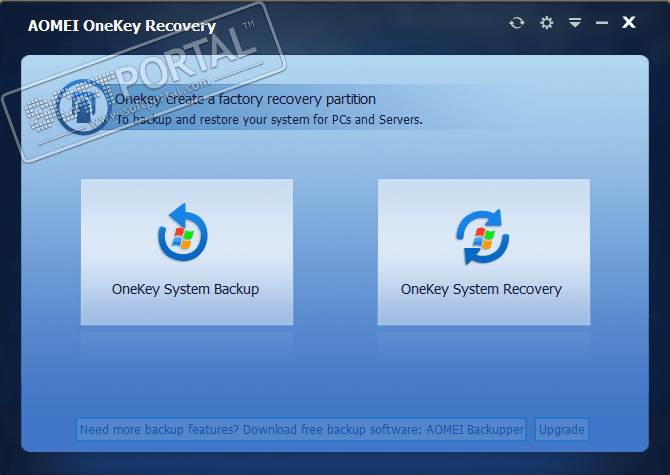The width and height of the screenshot is (670, 475).
Task: Open settings via the gear icon
Action: (x=547, y=23)
